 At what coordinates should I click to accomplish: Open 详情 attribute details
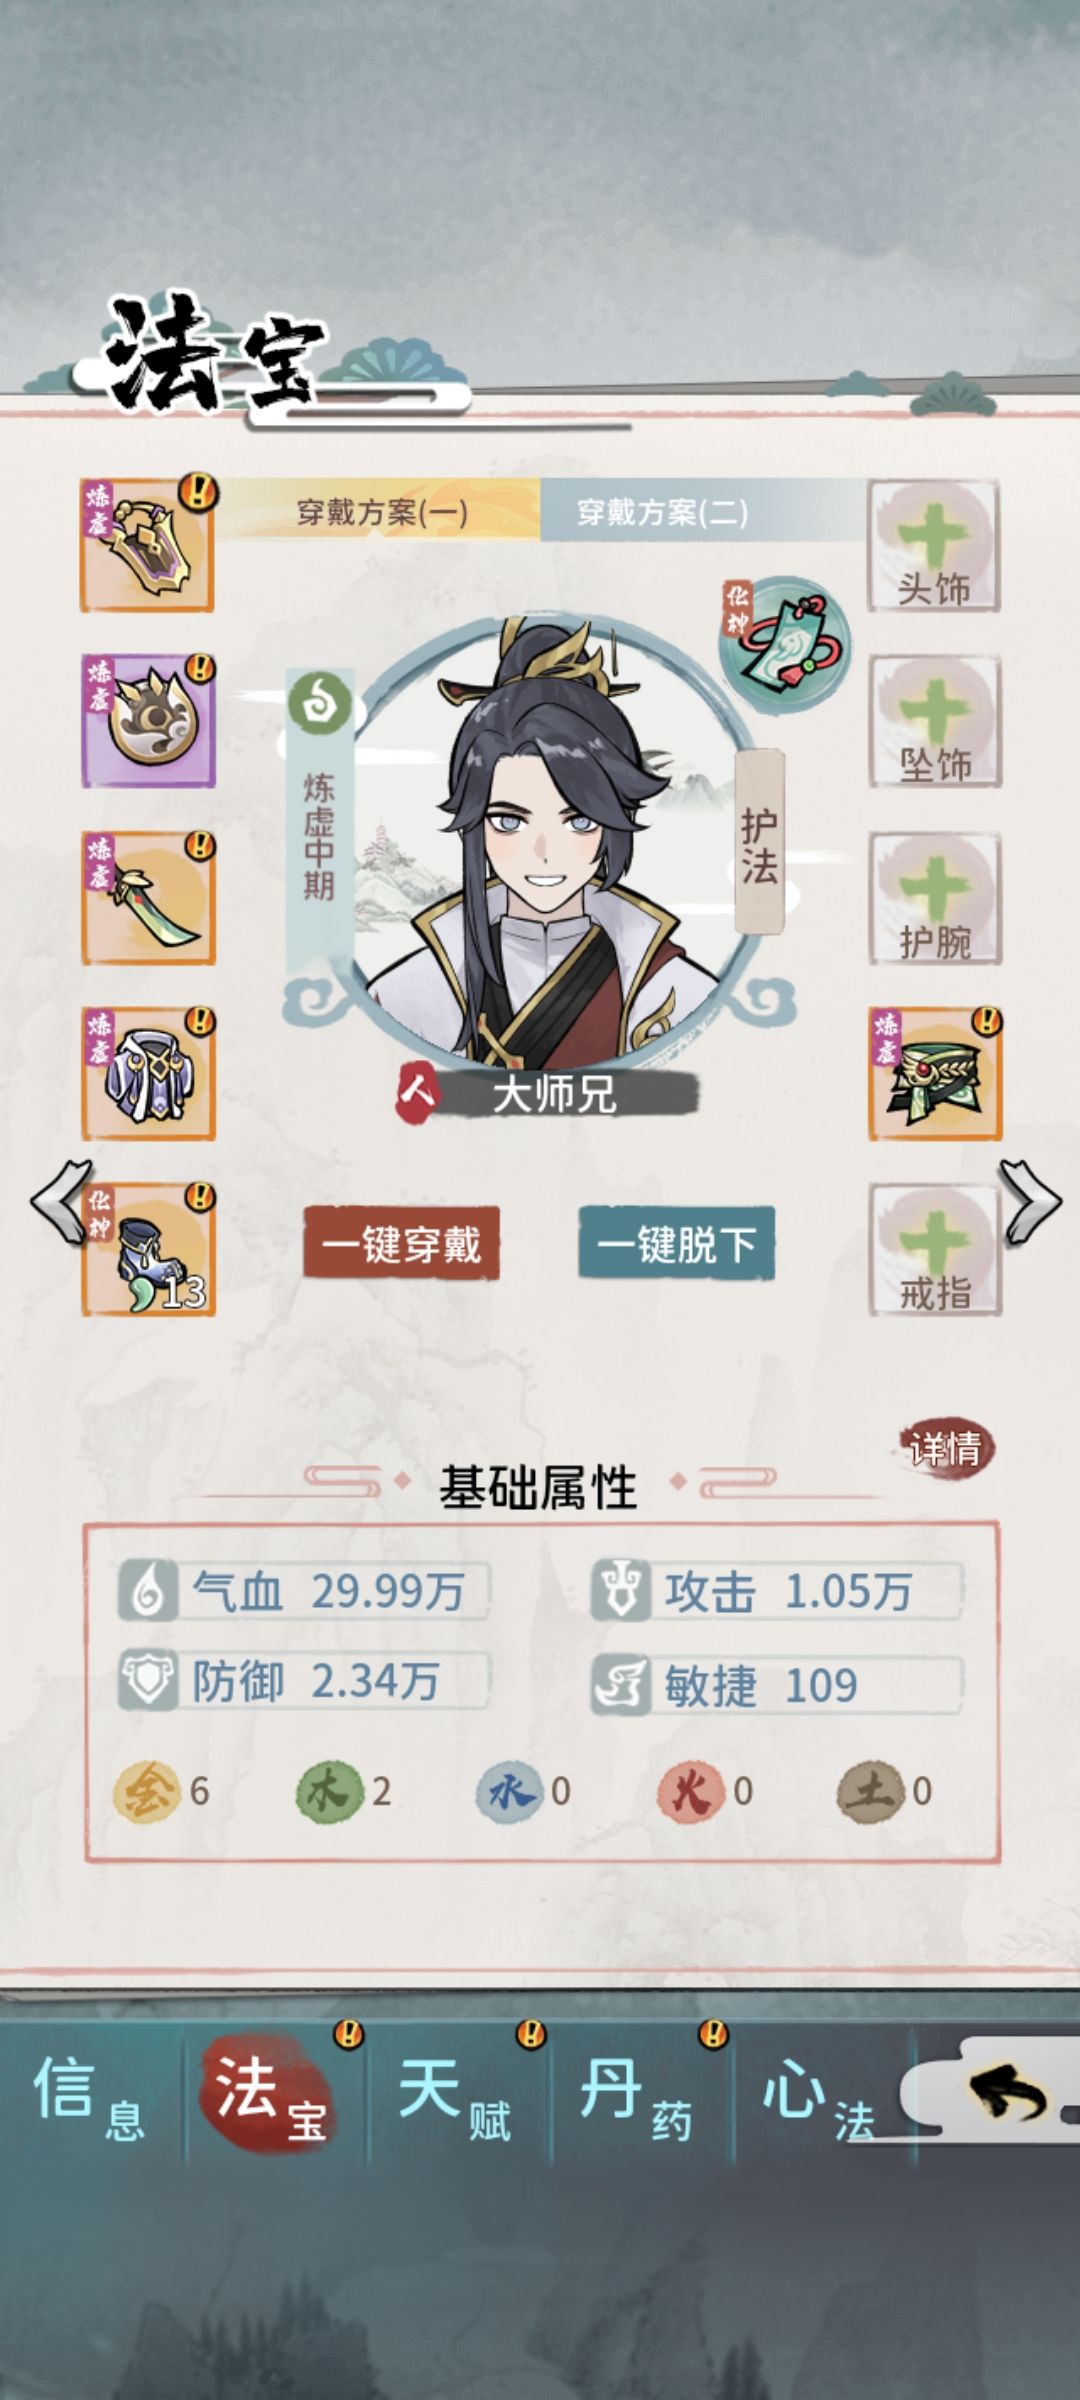(x=945, y=1448)
